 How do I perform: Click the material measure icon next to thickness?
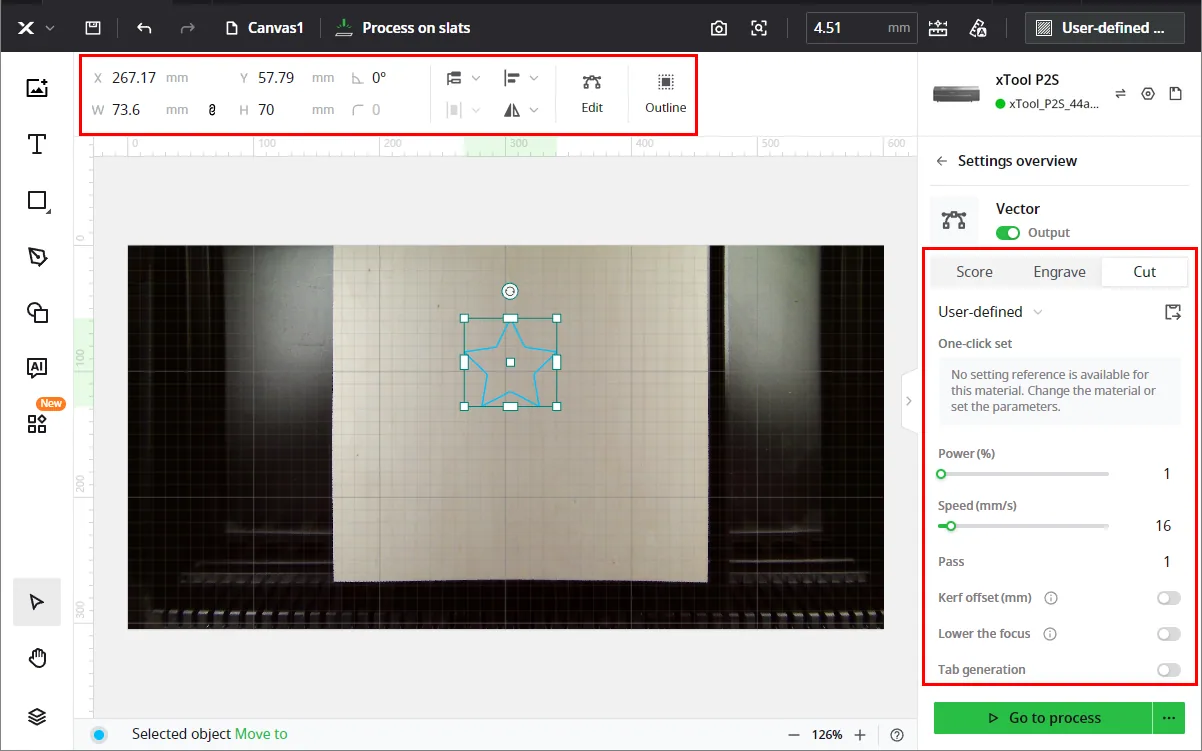click(x=979, y=28)
